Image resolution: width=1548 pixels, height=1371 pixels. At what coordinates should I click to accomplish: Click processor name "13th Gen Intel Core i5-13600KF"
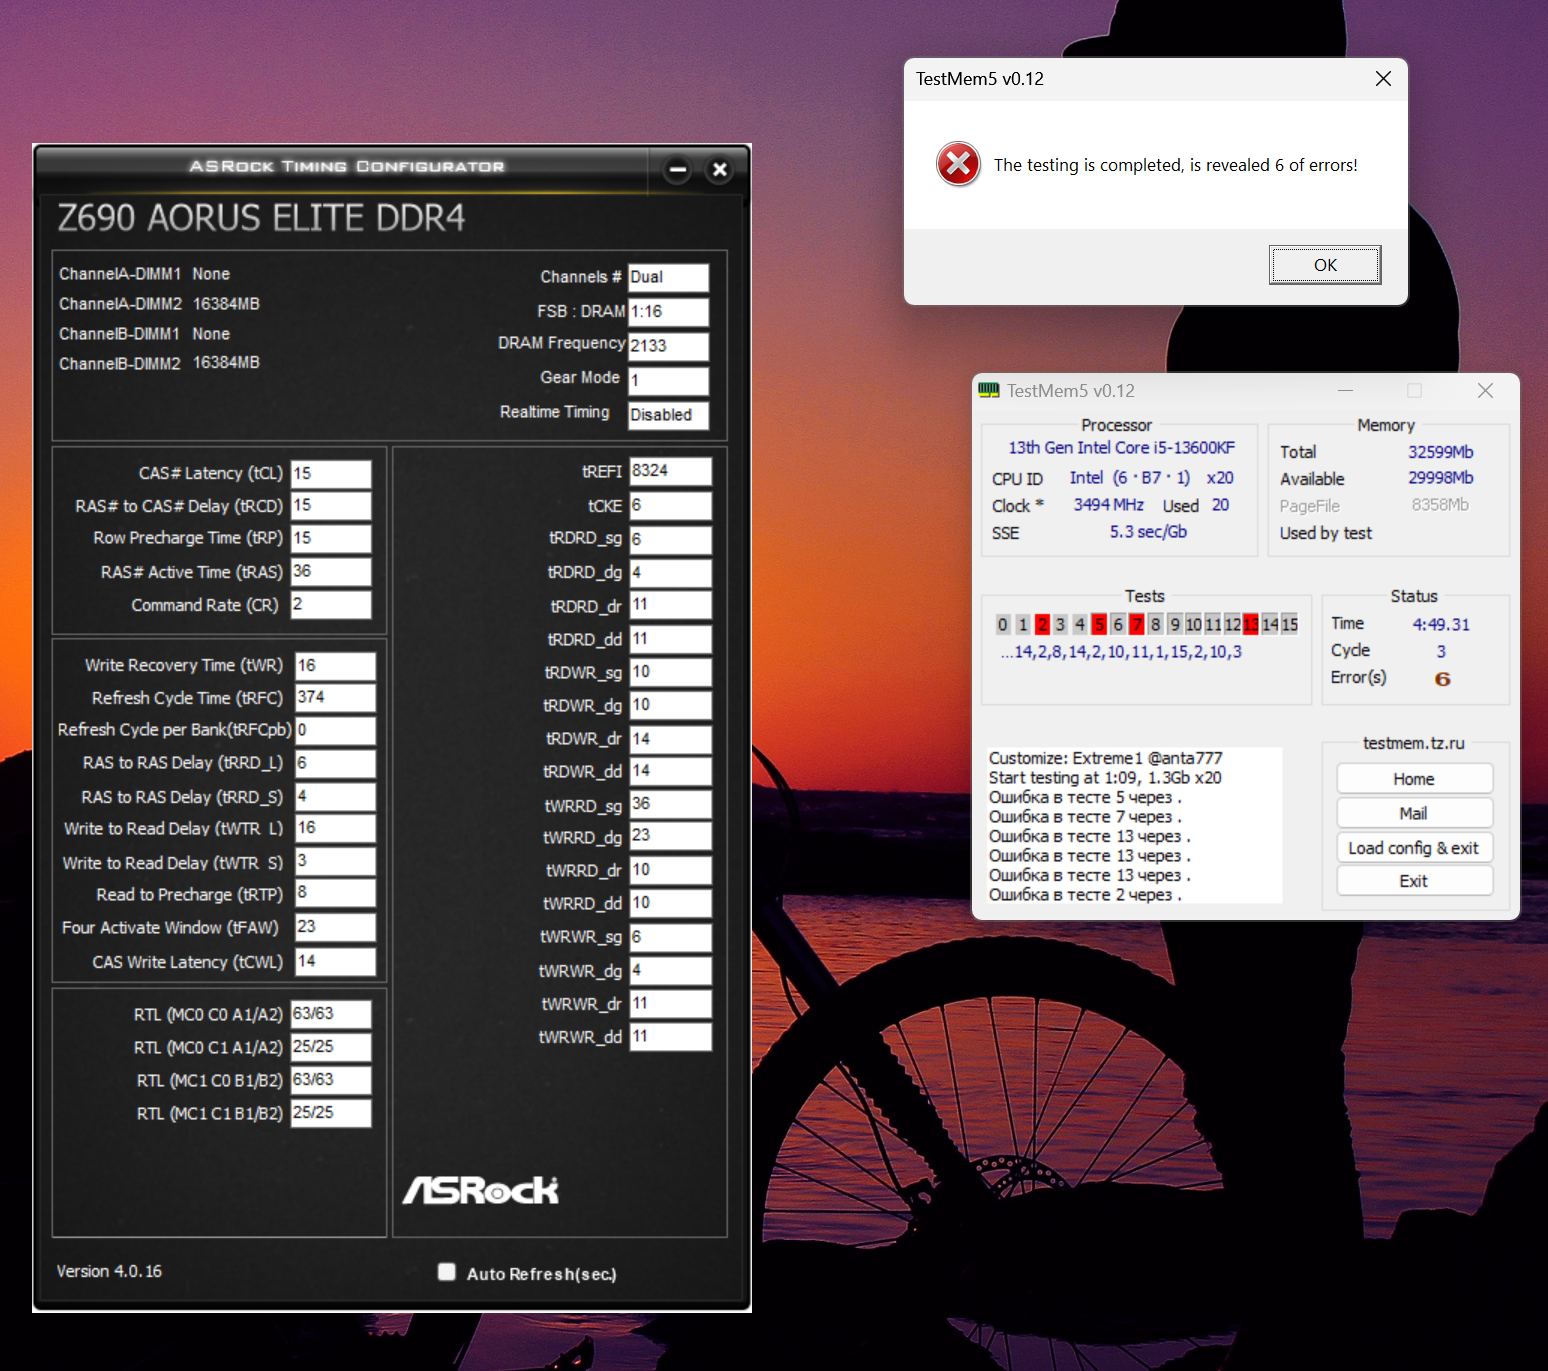click(1121, 448)
